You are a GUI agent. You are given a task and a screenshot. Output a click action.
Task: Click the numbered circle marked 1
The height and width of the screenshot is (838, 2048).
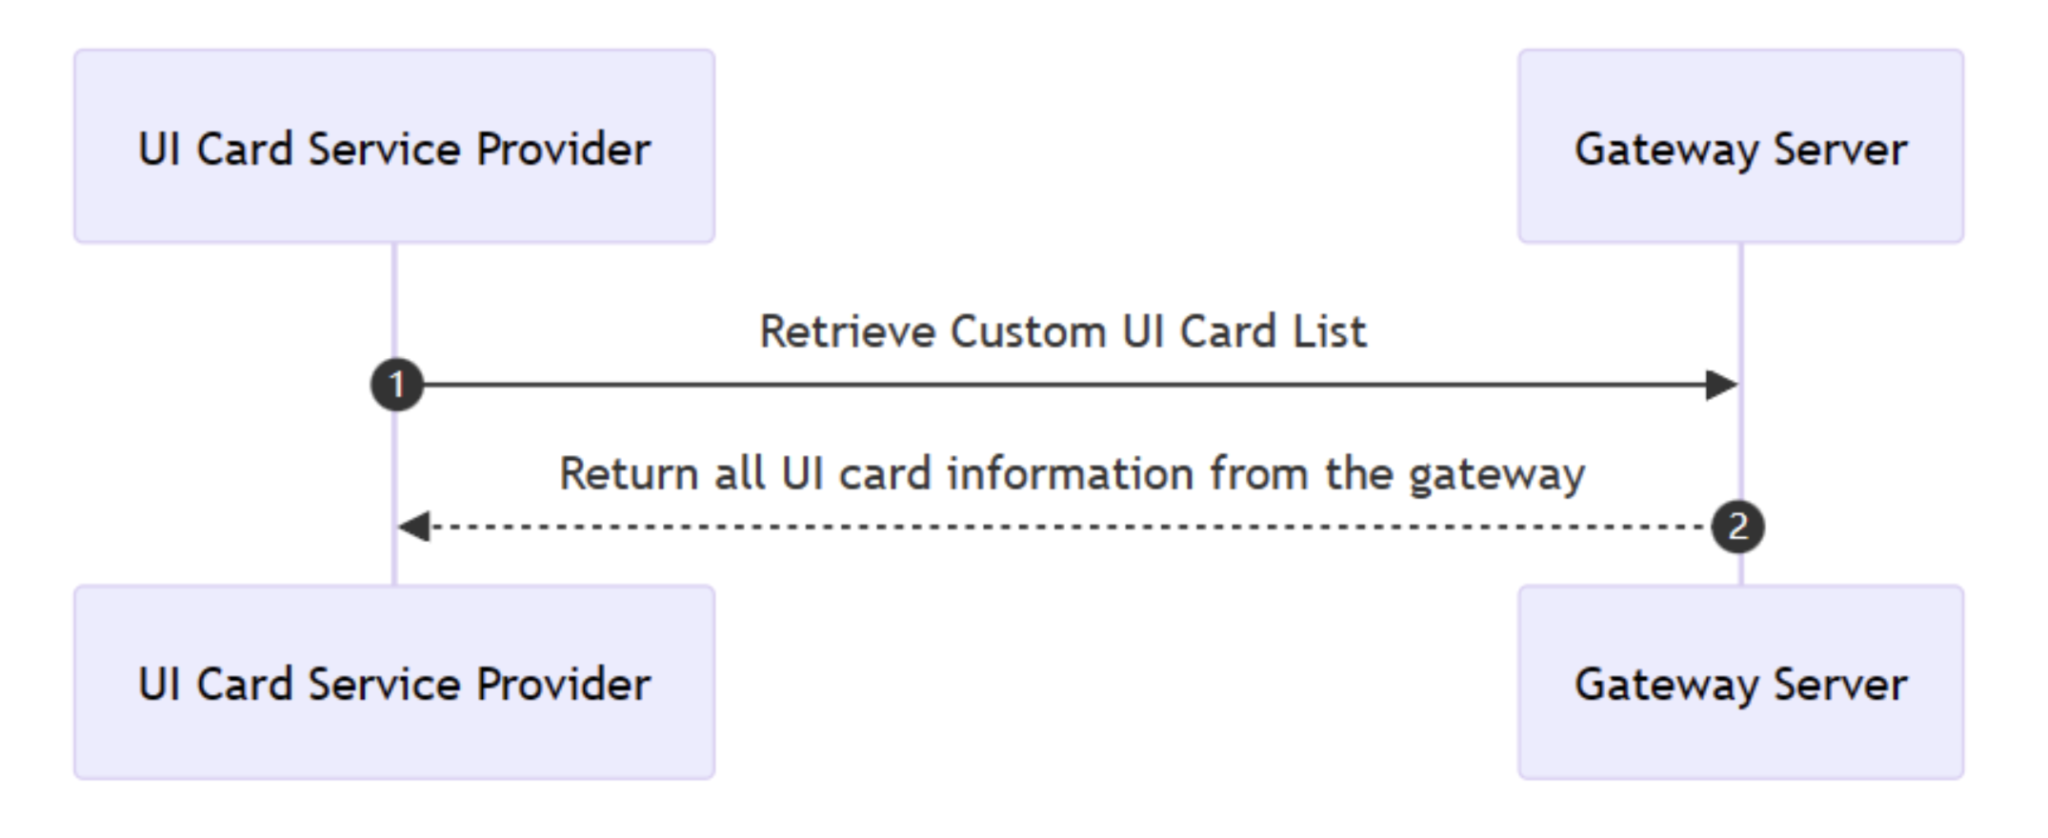pyautogui.click(x=397, y=385)
